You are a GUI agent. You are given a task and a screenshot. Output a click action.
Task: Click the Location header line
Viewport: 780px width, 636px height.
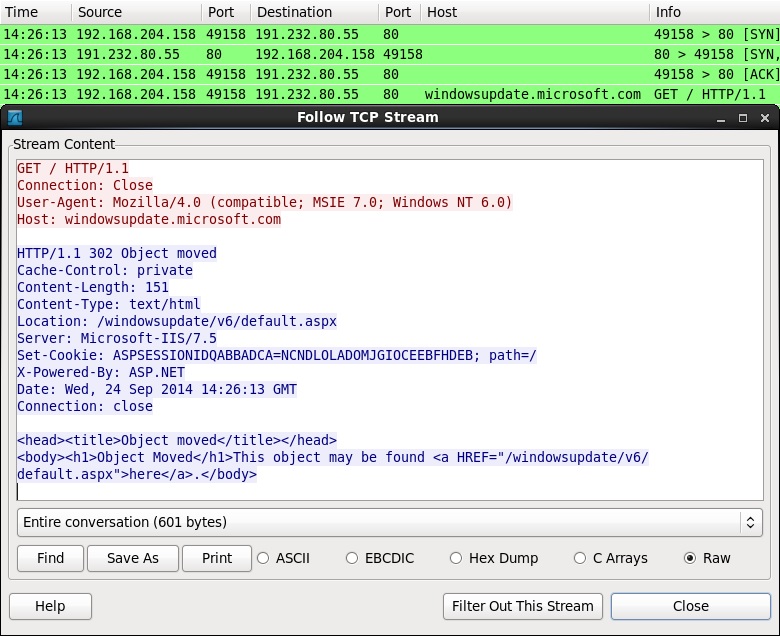coord(177,321)
